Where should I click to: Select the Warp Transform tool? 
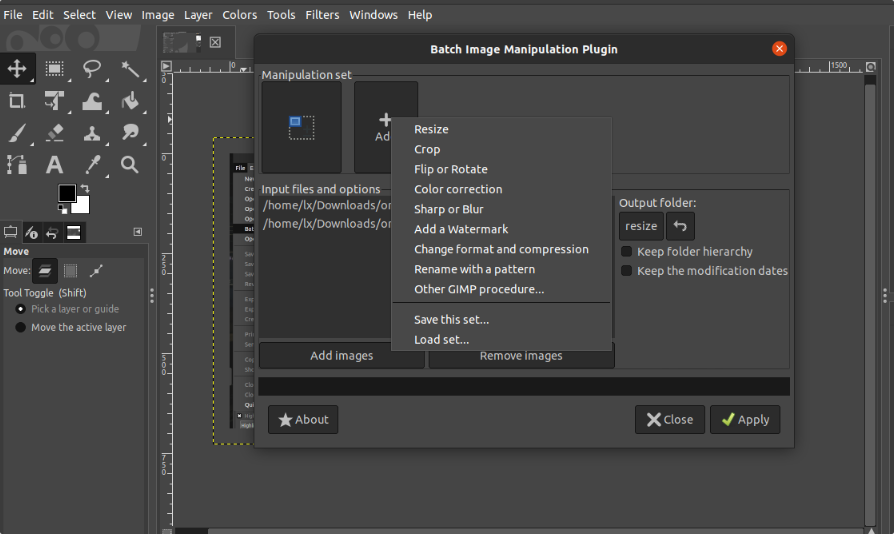coord(92,101)
